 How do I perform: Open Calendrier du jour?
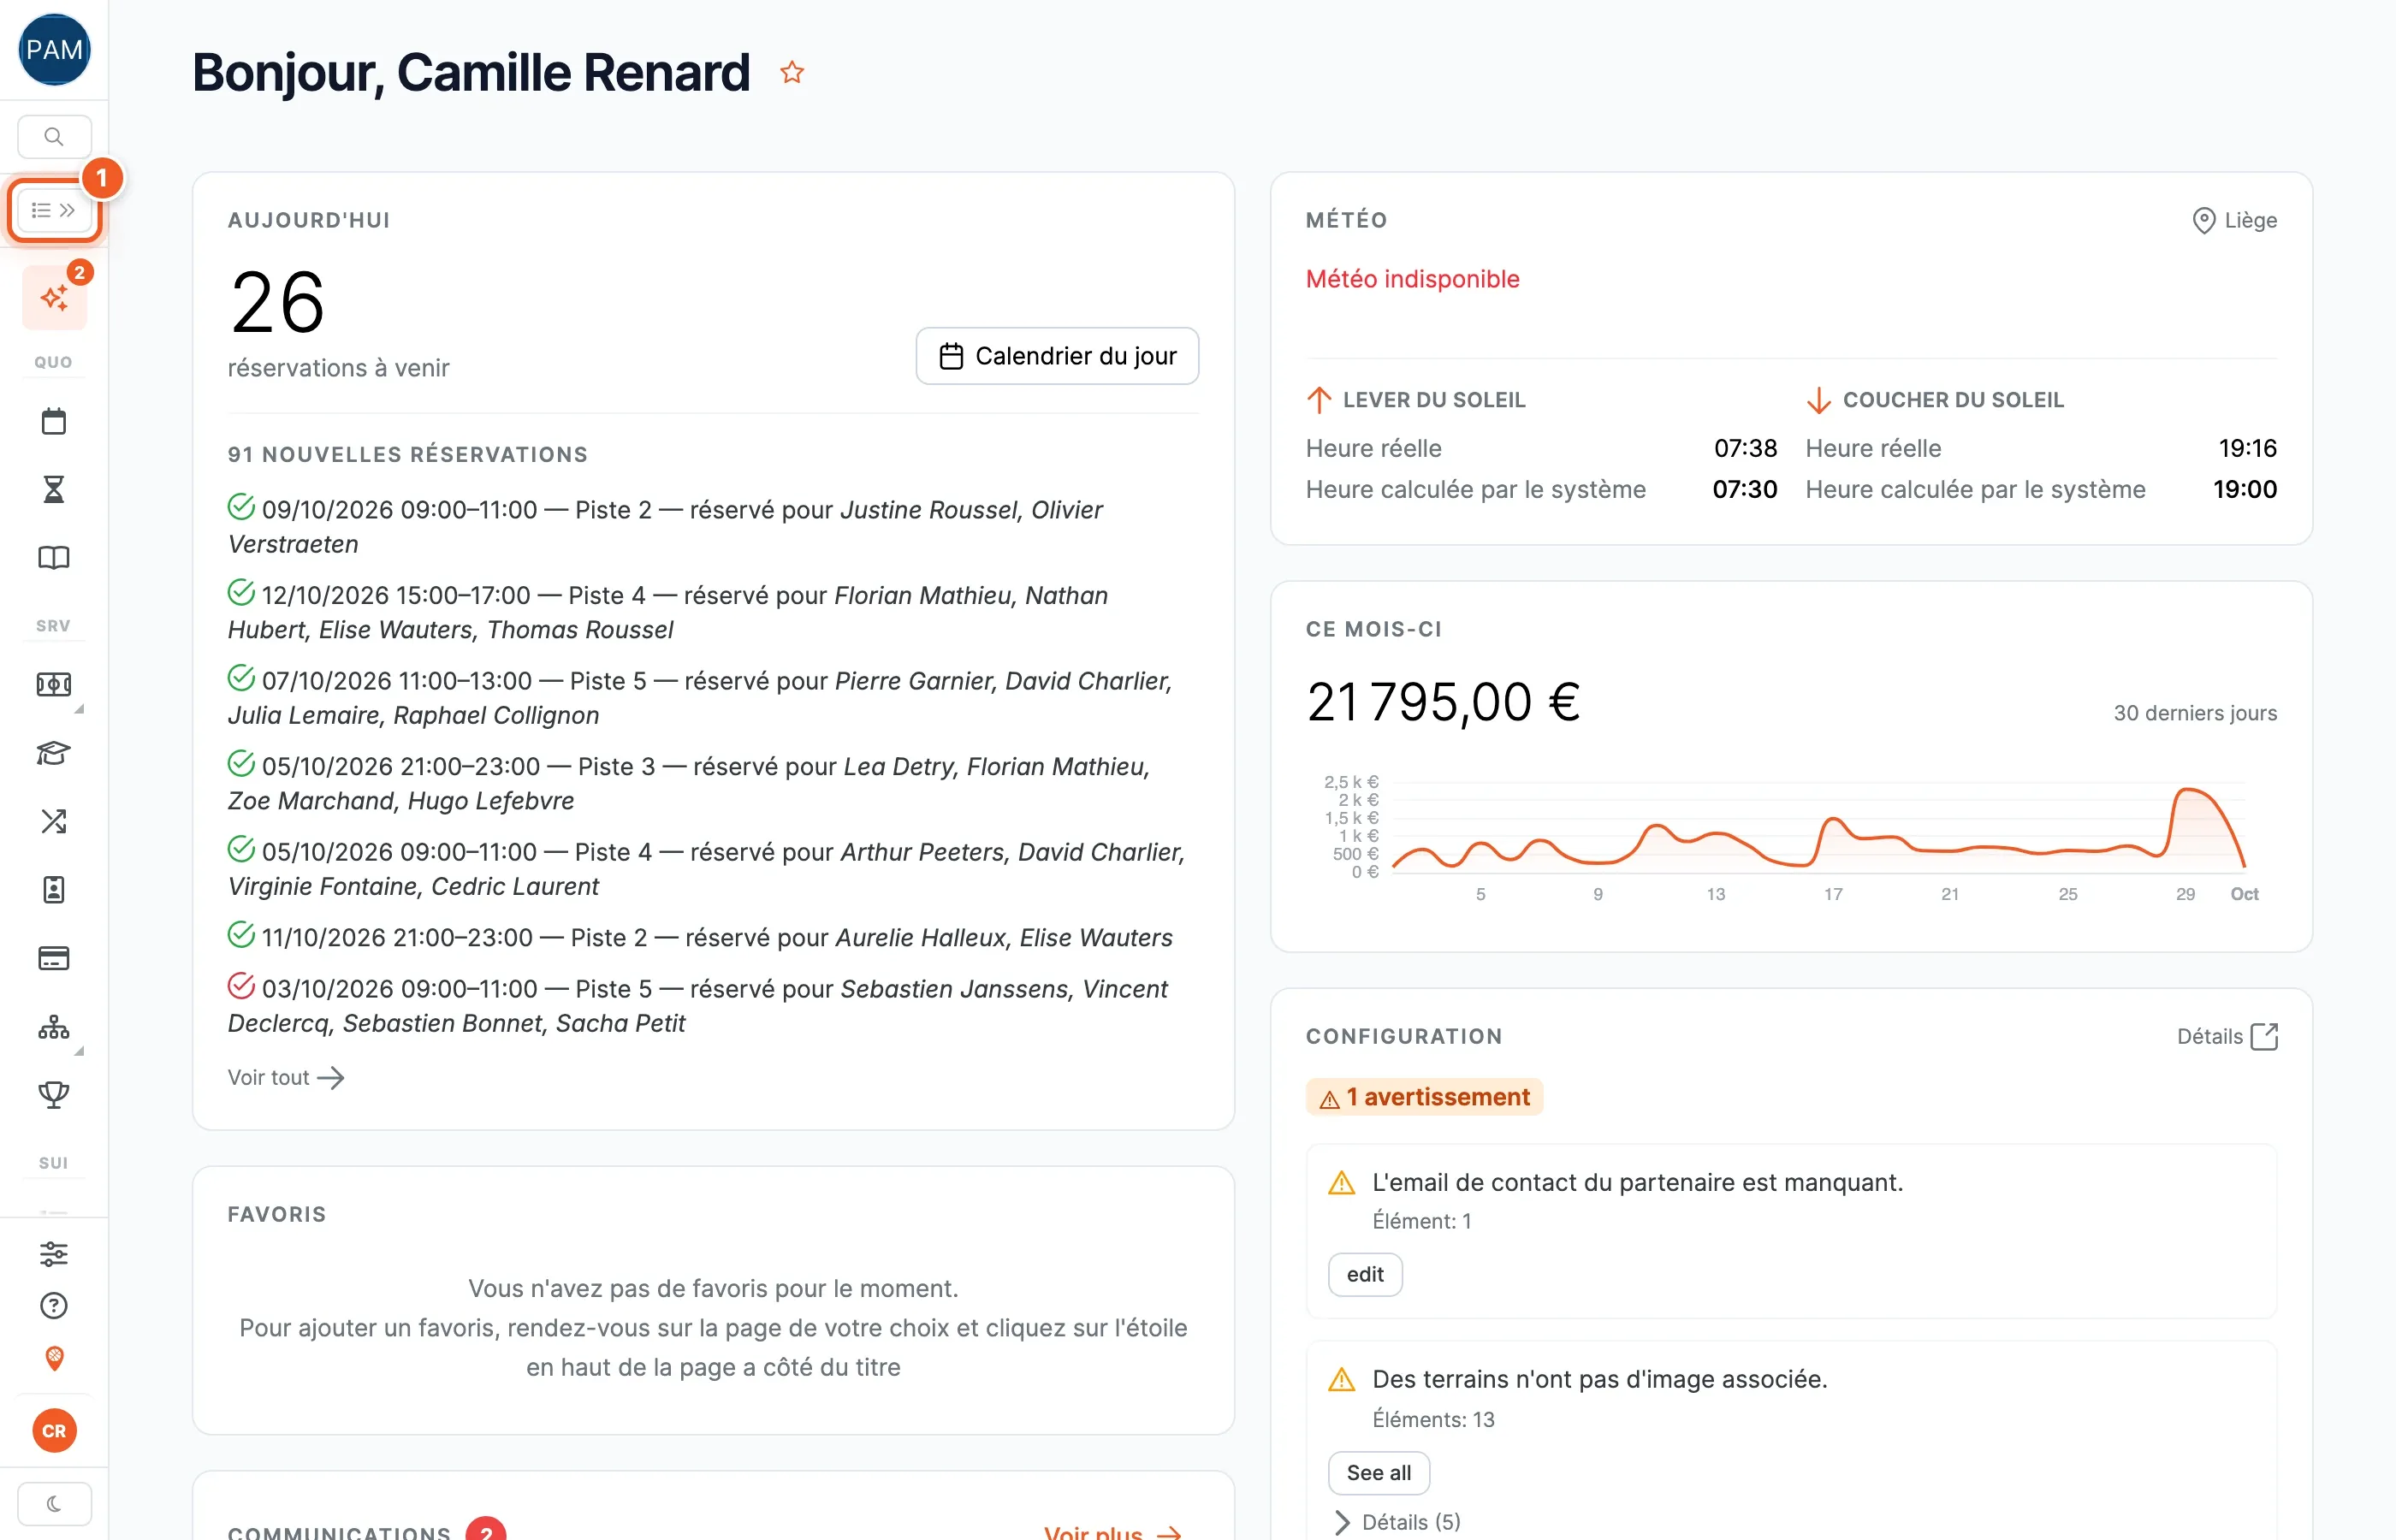[x=1057, y=356]
